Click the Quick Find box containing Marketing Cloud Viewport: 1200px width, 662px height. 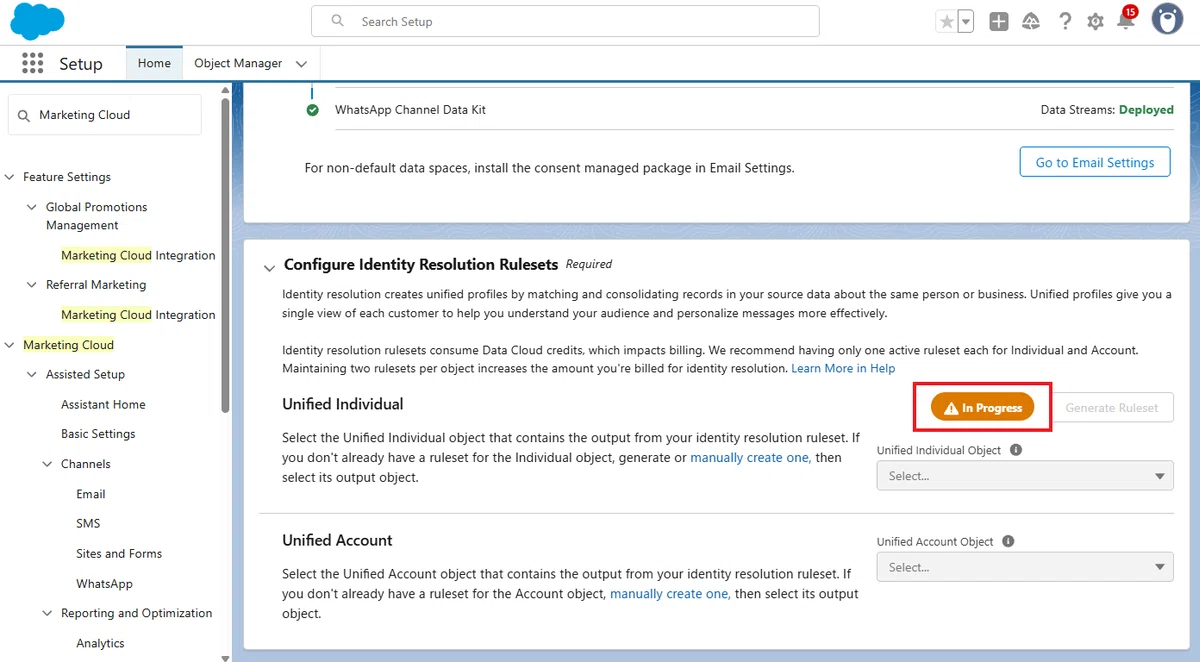click(105, 115)
